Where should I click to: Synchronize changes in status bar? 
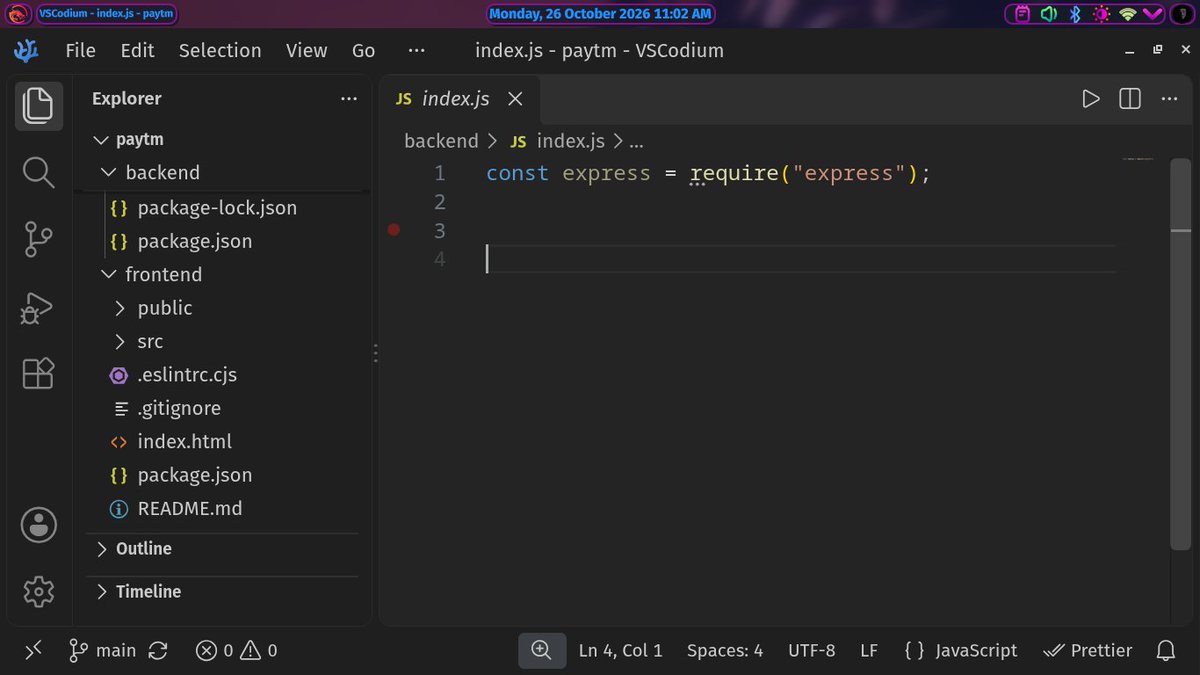[158, 650]
